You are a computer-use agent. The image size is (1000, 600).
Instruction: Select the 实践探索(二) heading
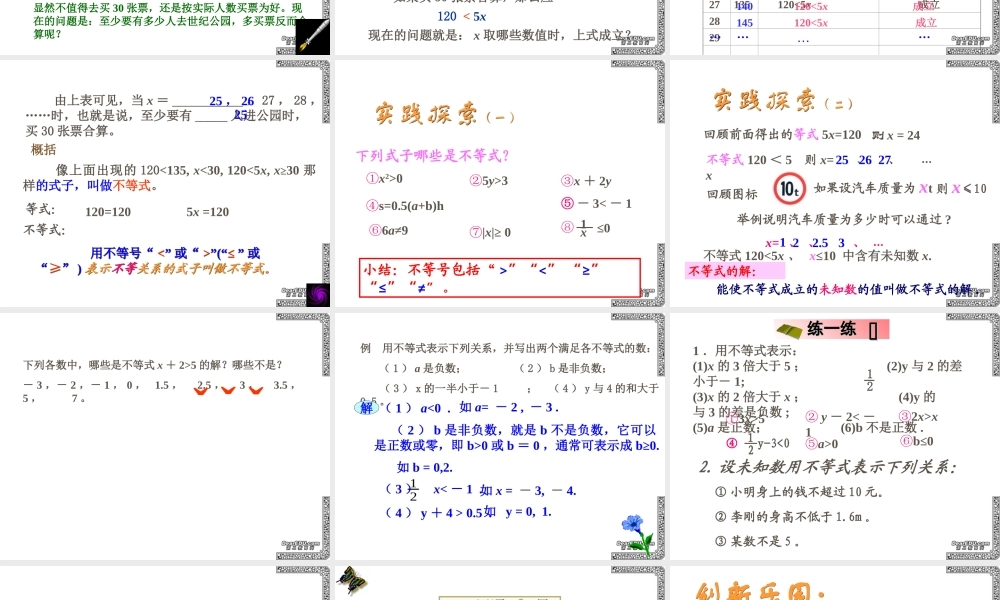point(783,100)
